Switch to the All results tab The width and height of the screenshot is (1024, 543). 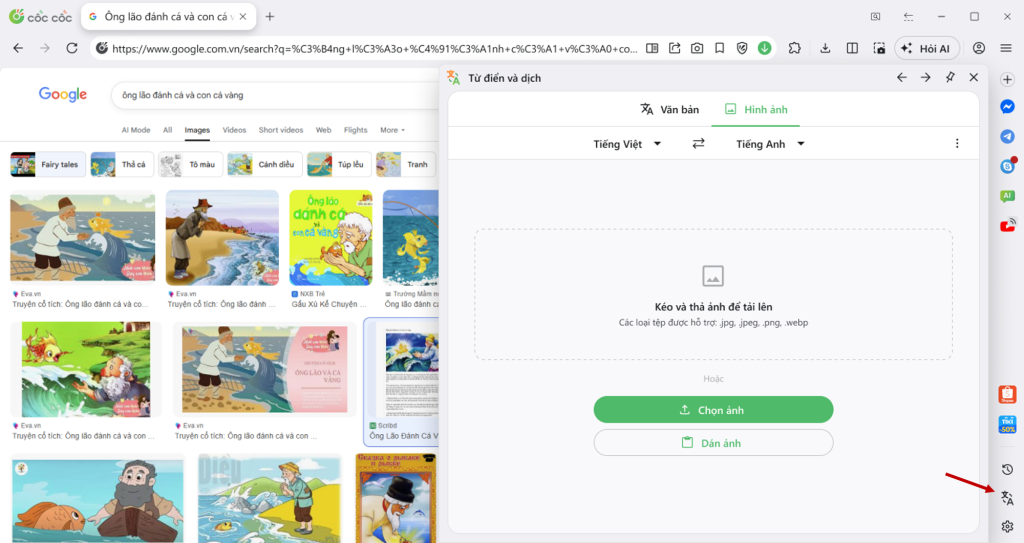pyautogui.click(x=168, y=130)
